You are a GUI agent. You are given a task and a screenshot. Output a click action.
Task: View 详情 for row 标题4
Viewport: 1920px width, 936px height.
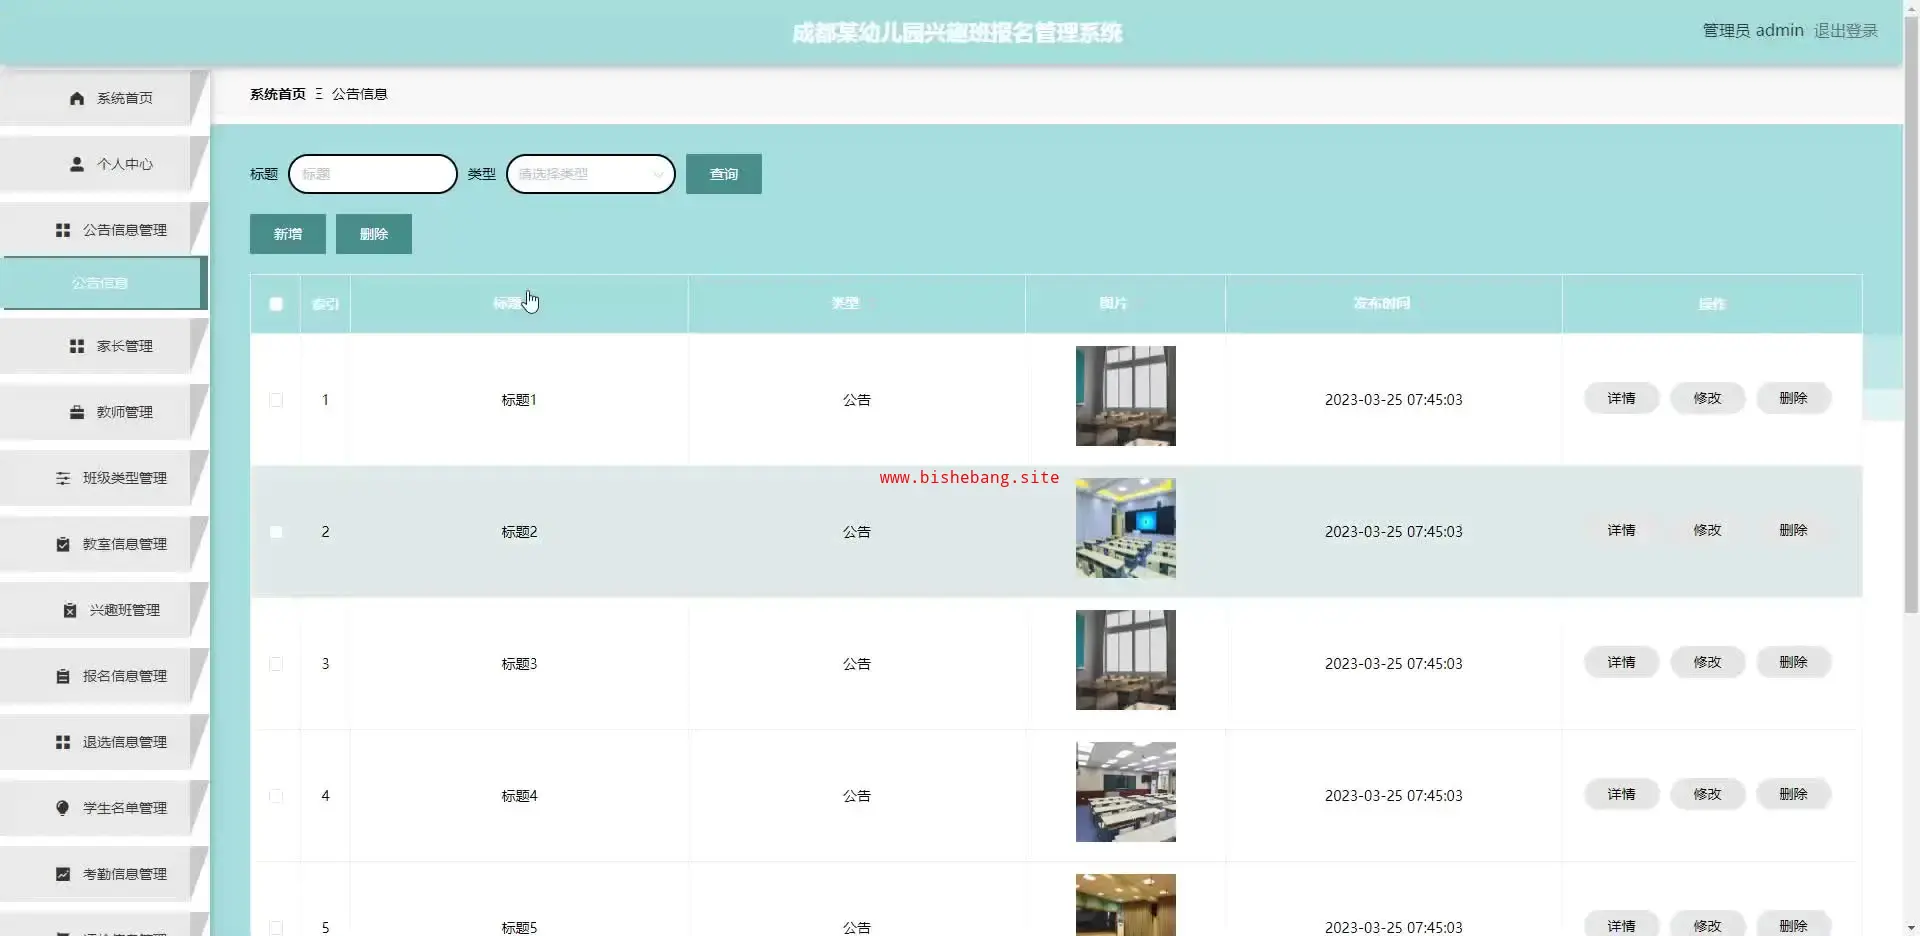click(1622, 794)
